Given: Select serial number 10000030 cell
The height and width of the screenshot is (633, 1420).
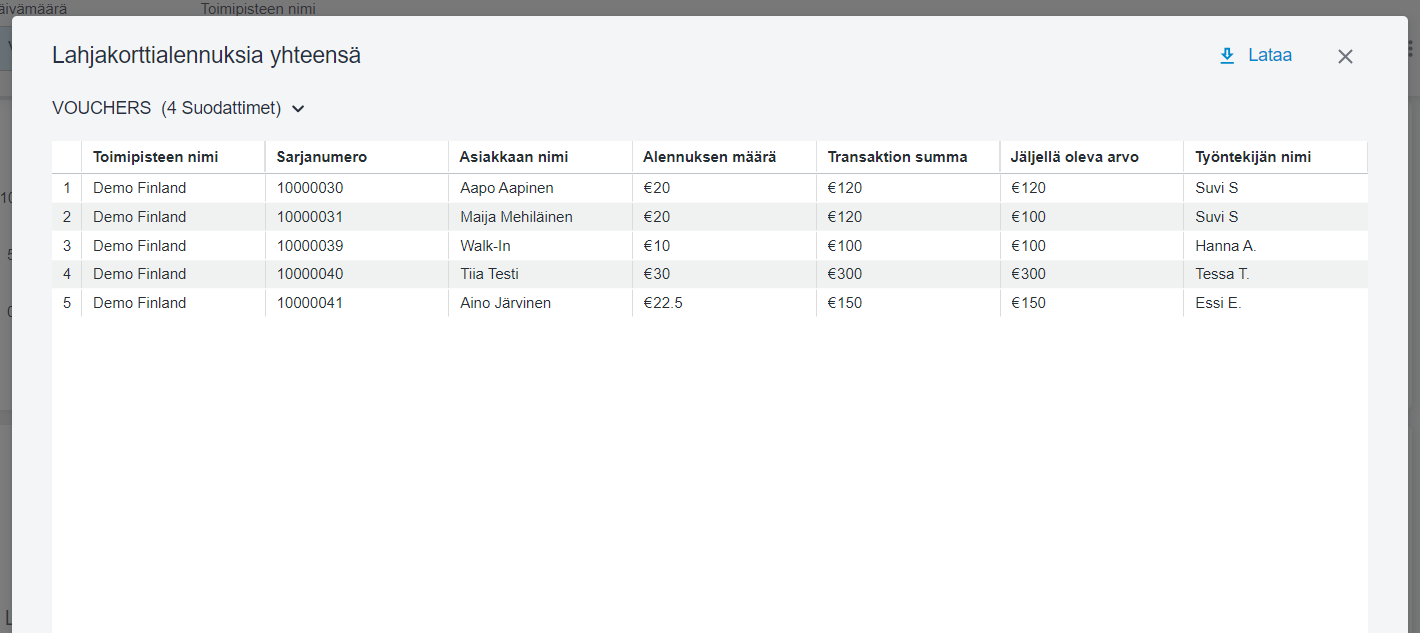Looking at the screenshot, I should point(310,188).
